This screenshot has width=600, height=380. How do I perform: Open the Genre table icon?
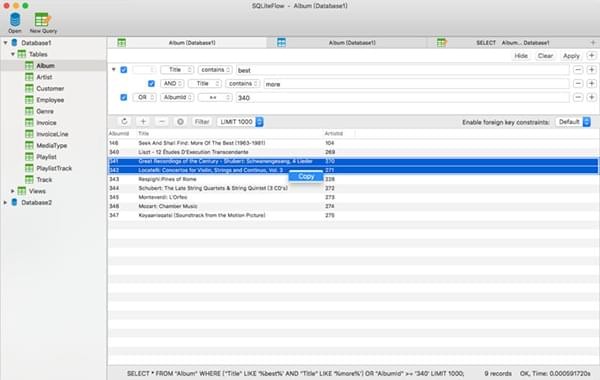click(x=29, y=111)
